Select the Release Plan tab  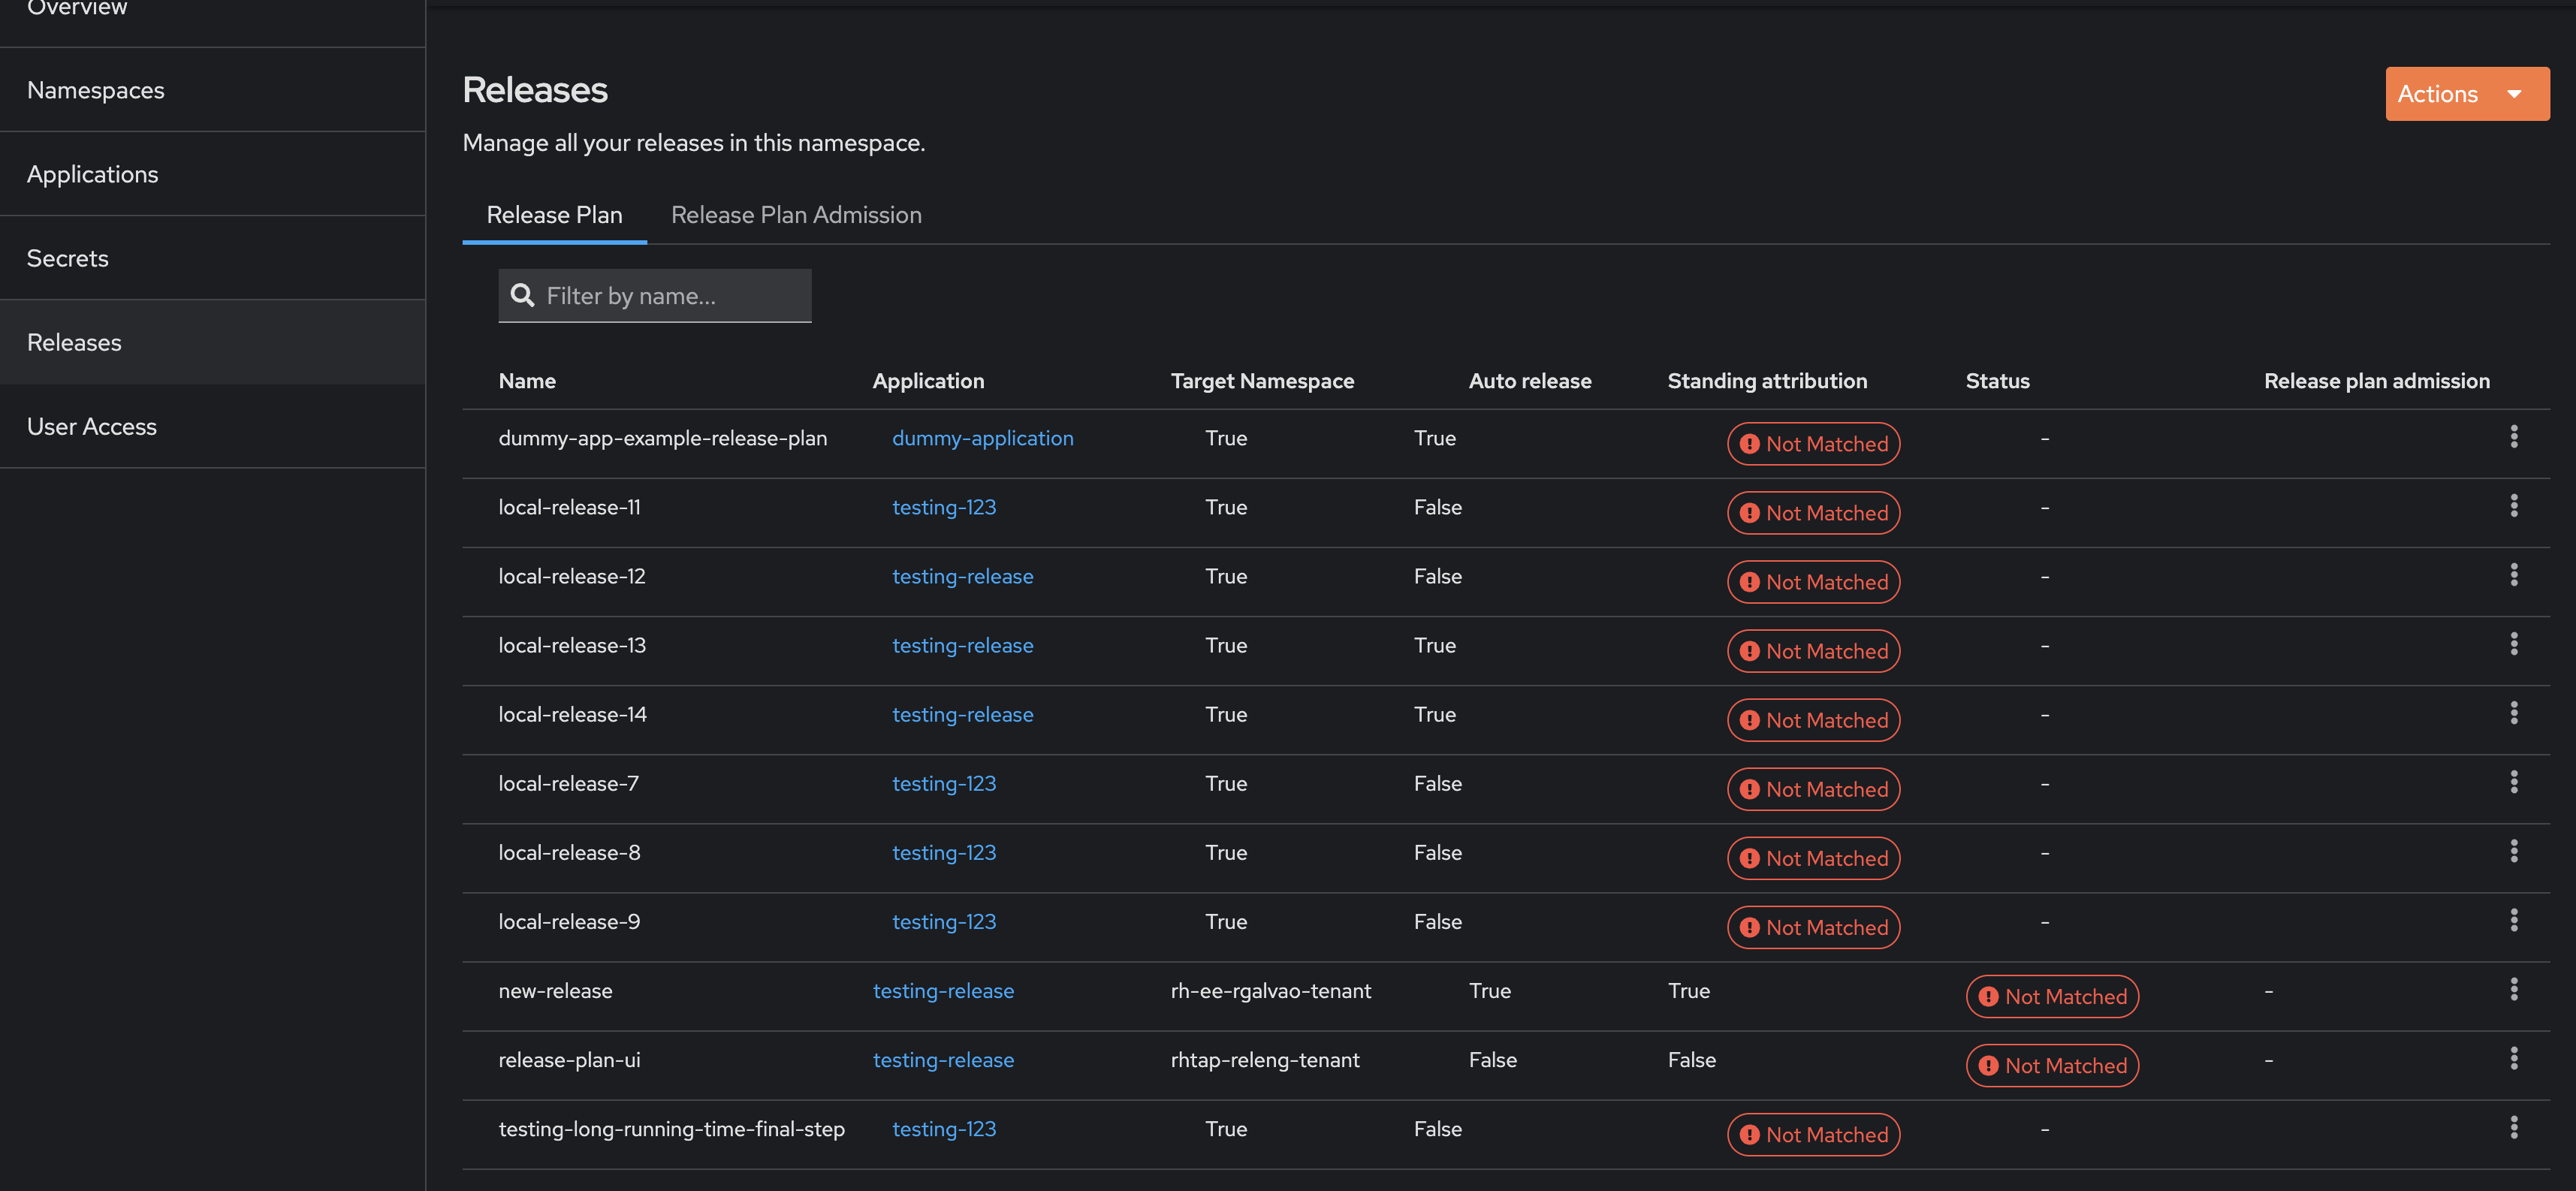[x=554, y=215]
